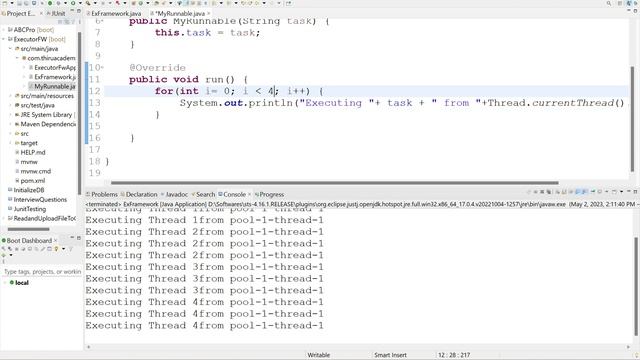This screenshot has width=640, height=360.
Task: Collapse the src/main/java folder
Action: (x=11, y=49)
